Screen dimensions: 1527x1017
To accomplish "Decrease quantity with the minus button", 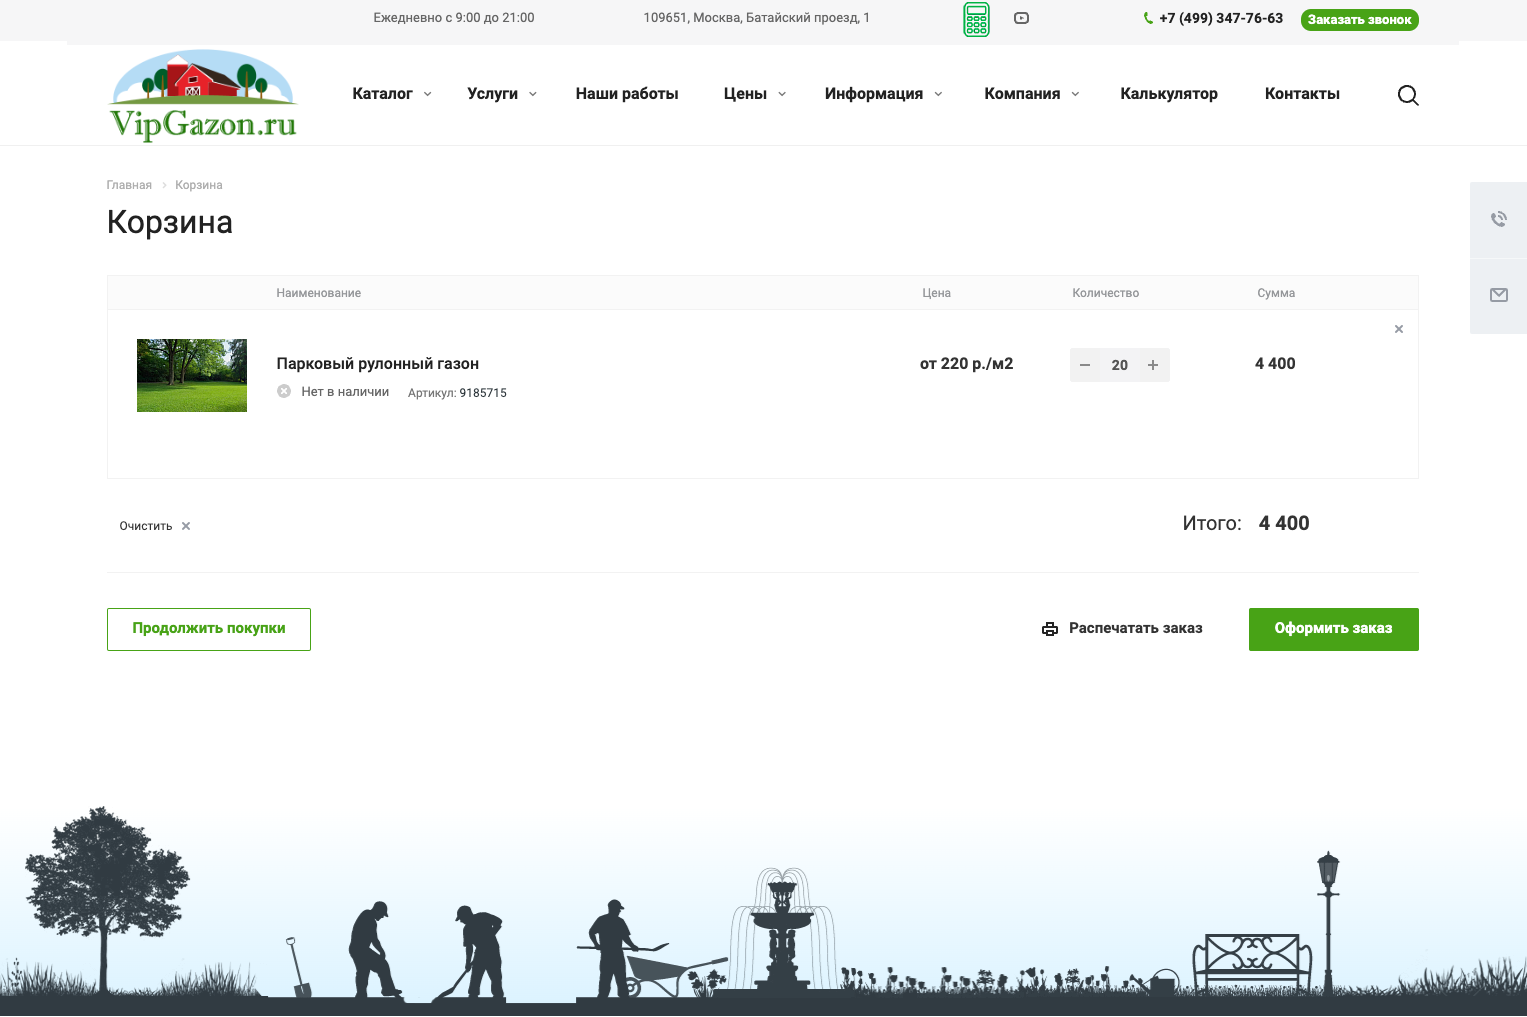I will click(1085, 365).
